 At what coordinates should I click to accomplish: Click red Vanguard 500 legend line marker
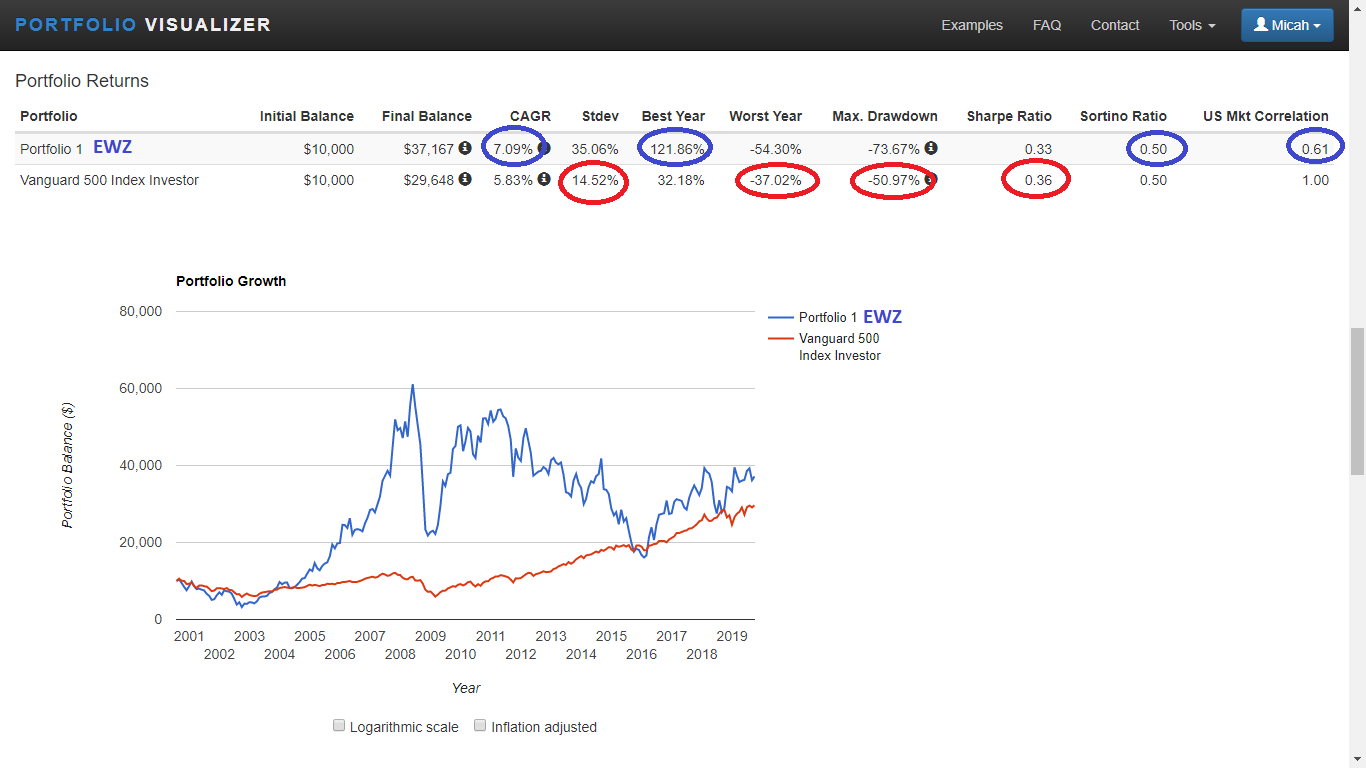click(x=781, y=339)
